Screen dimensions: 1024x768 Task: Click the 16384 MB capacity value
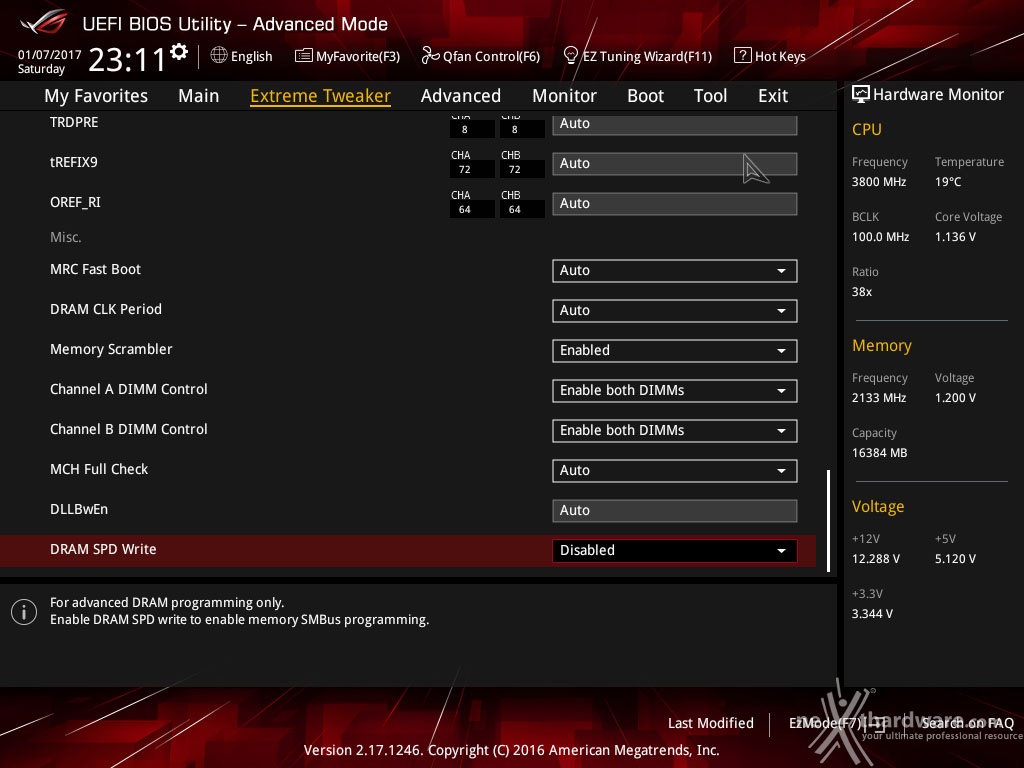[880, 453]
